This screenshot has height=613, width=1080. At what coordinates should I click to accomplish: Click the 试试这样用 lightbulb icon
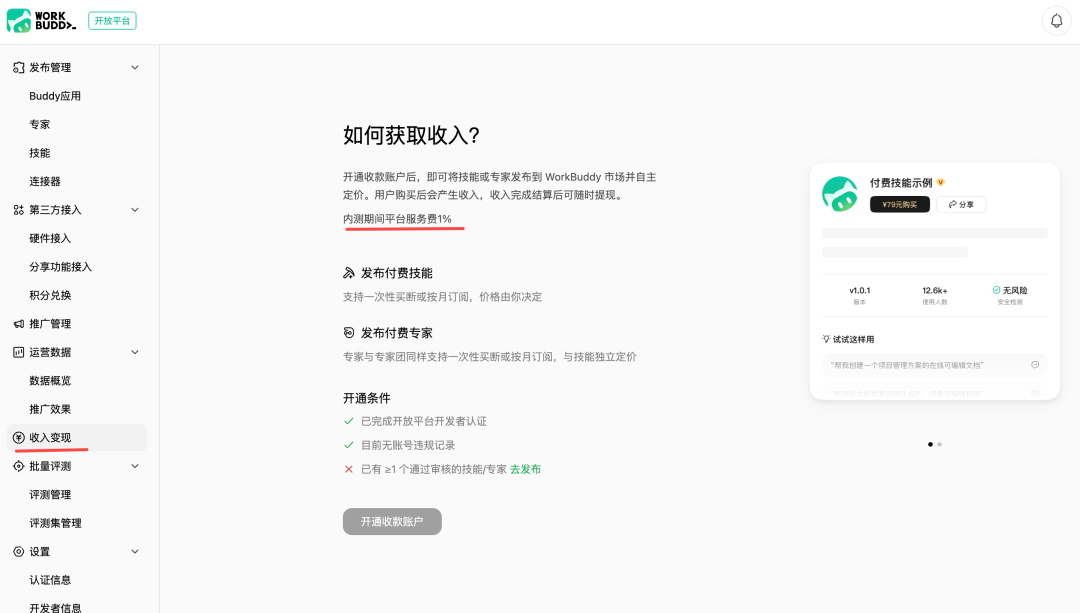point(826,339)
